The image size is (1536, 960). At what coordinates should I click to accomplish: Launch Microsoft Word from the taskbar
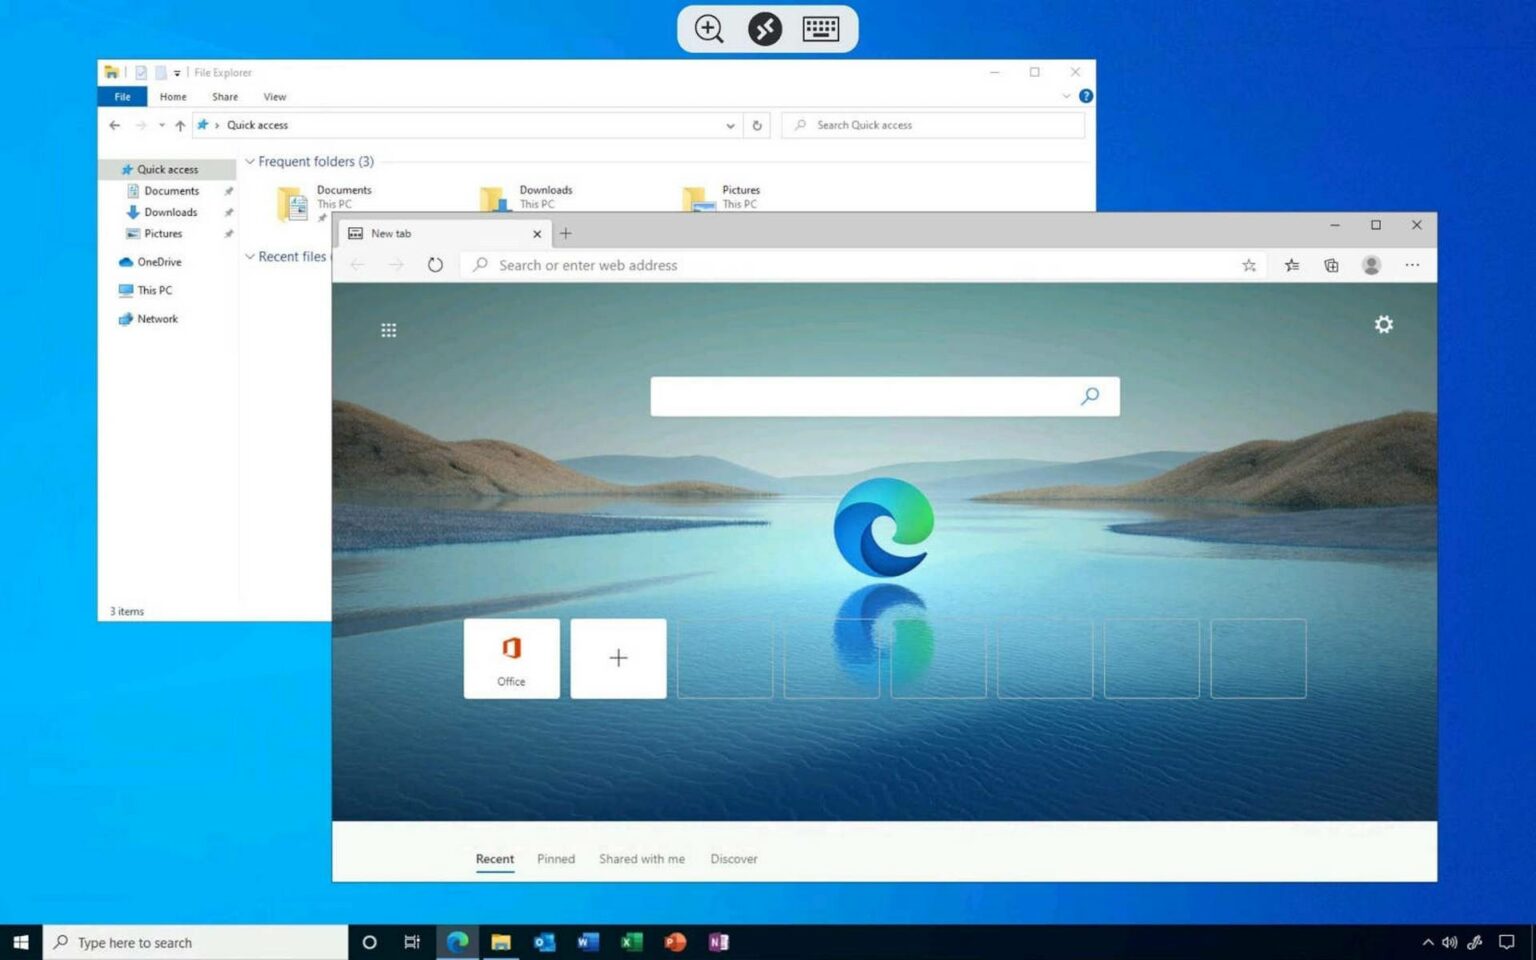tap(587, 941)
